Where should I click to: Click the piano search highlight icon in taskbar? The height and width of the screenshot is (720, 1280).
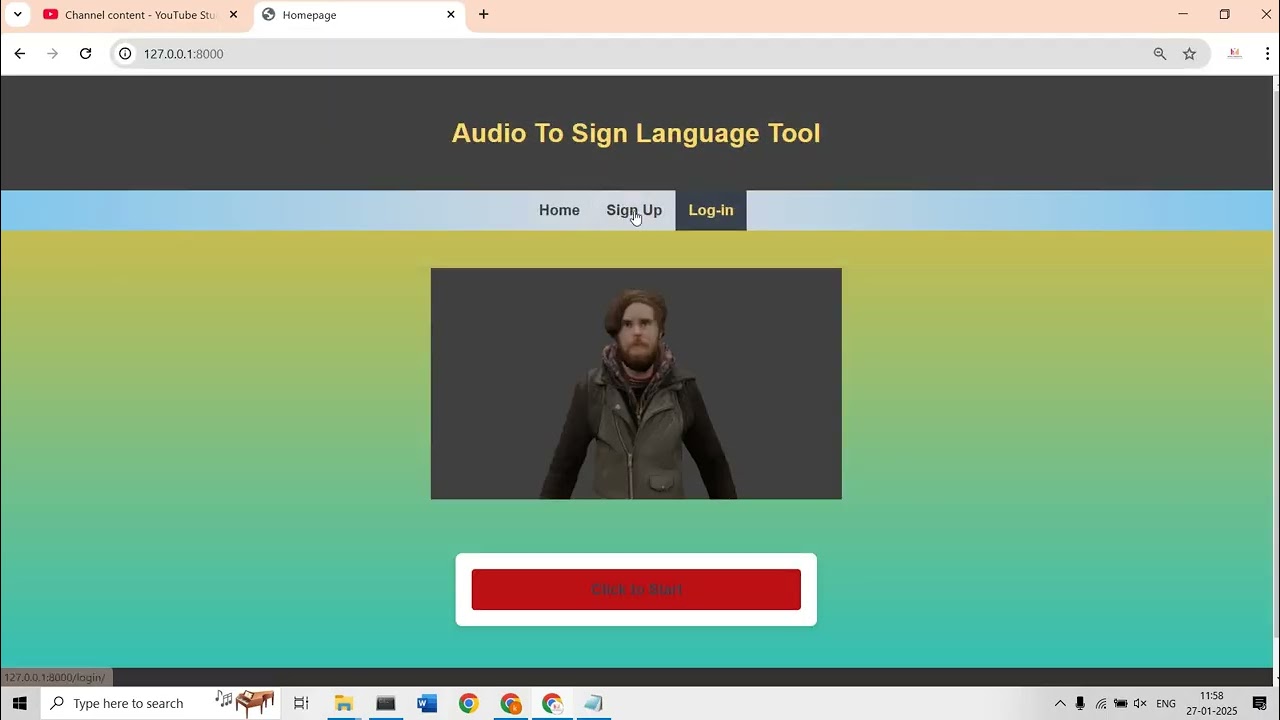click(246, 703)
